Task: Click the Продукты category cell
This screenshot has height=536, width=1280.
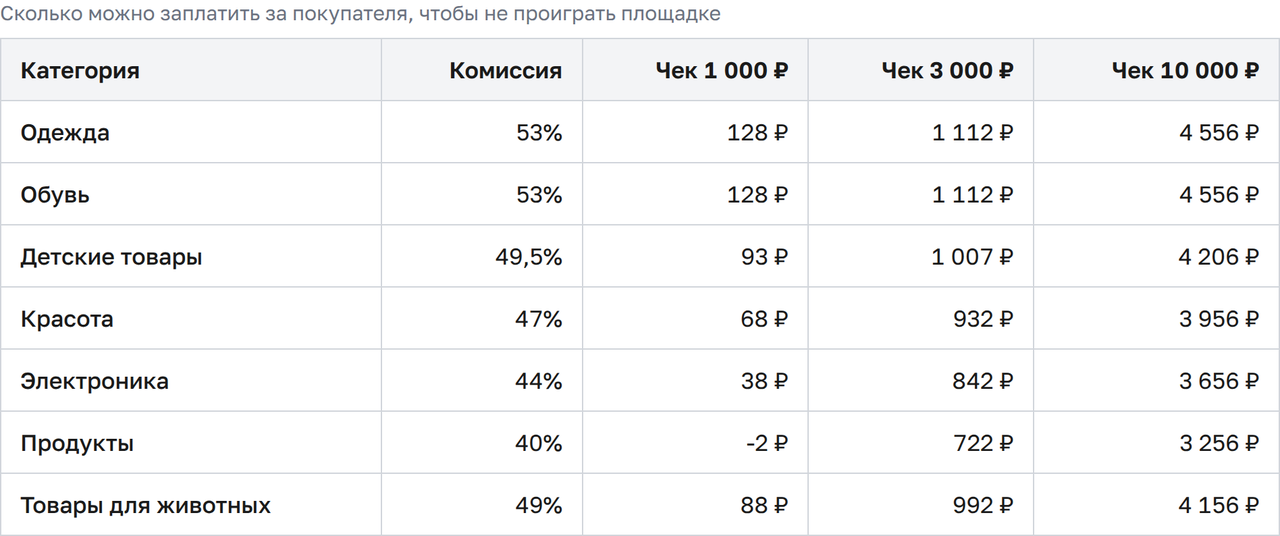Action: (77, 443)
